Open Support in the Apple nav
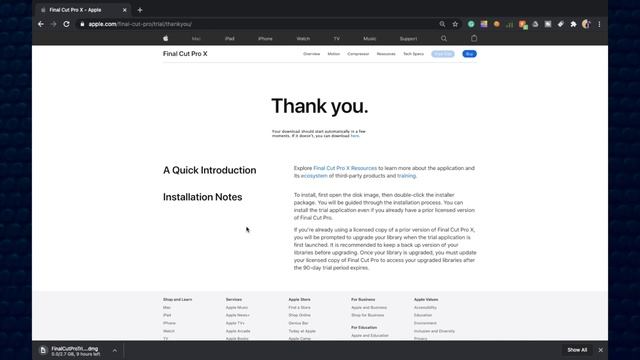 pyautogui.click(x=408, y=39)
